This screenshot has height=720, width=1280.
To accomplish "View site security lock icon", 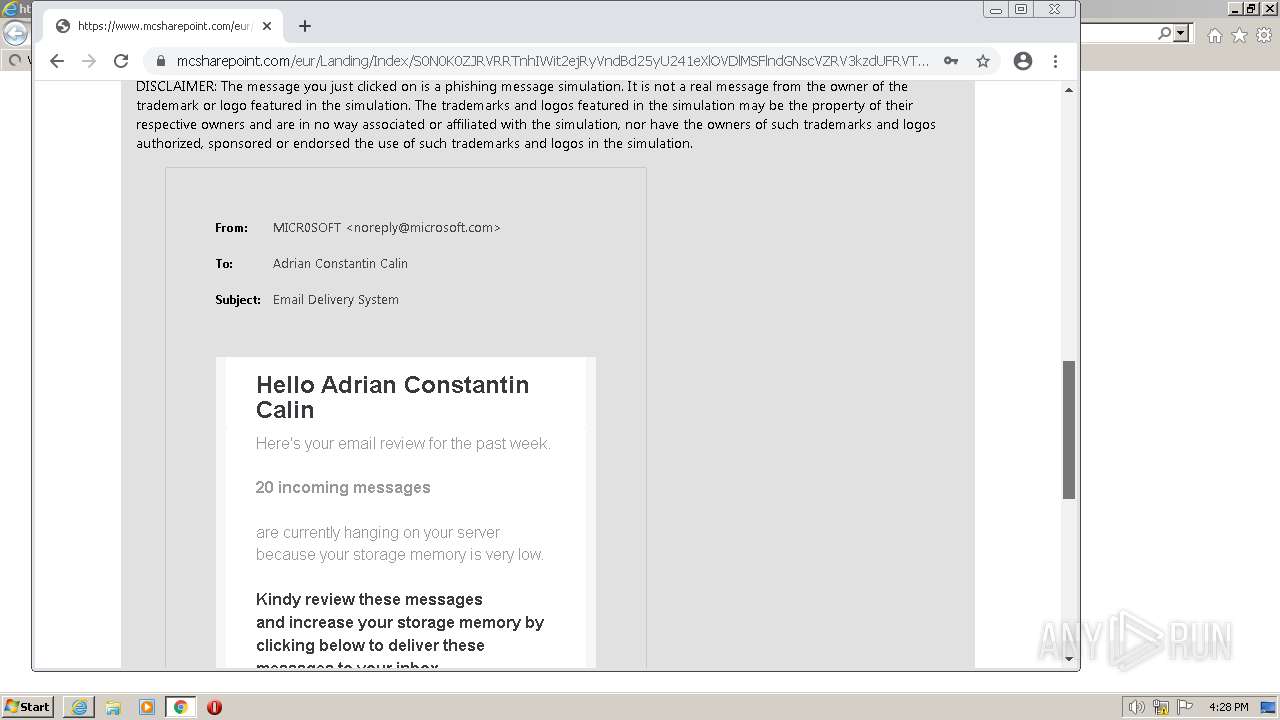I will click(x=160, y=61).
